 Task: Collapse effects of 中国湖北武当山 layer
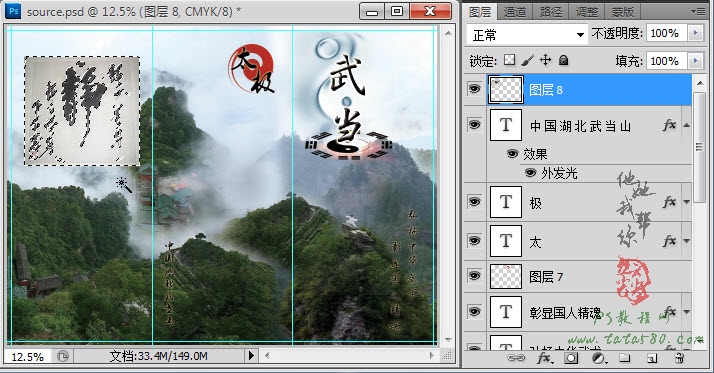pyautogui.click(x=687, y=125)
